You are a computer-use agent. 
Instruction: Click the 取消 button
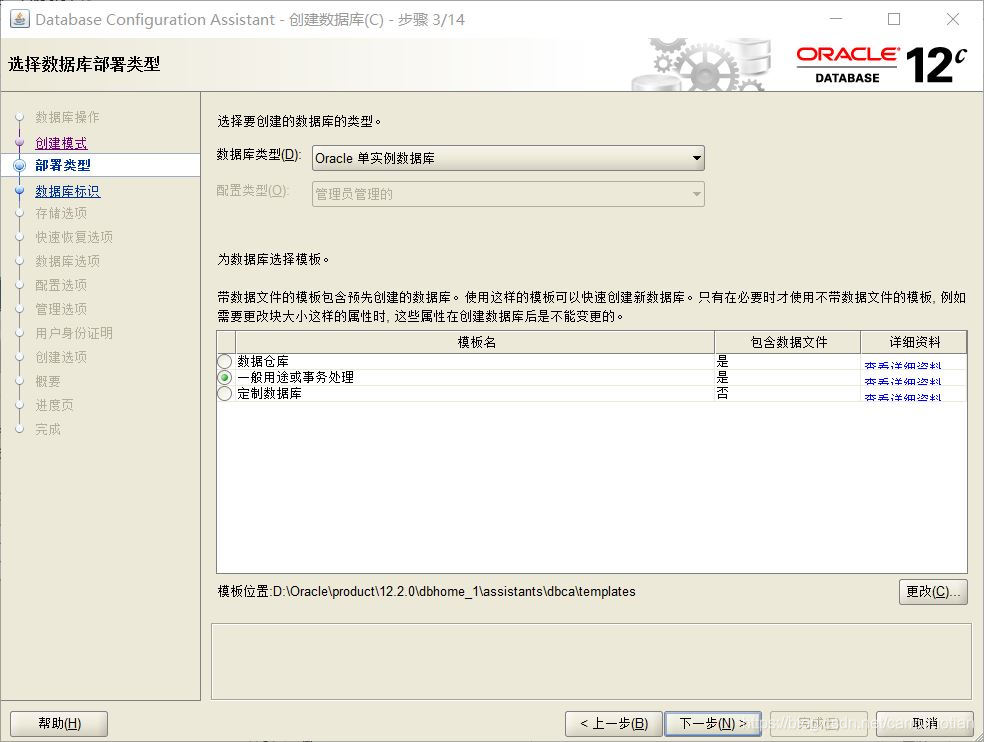[x=924, y=724]
